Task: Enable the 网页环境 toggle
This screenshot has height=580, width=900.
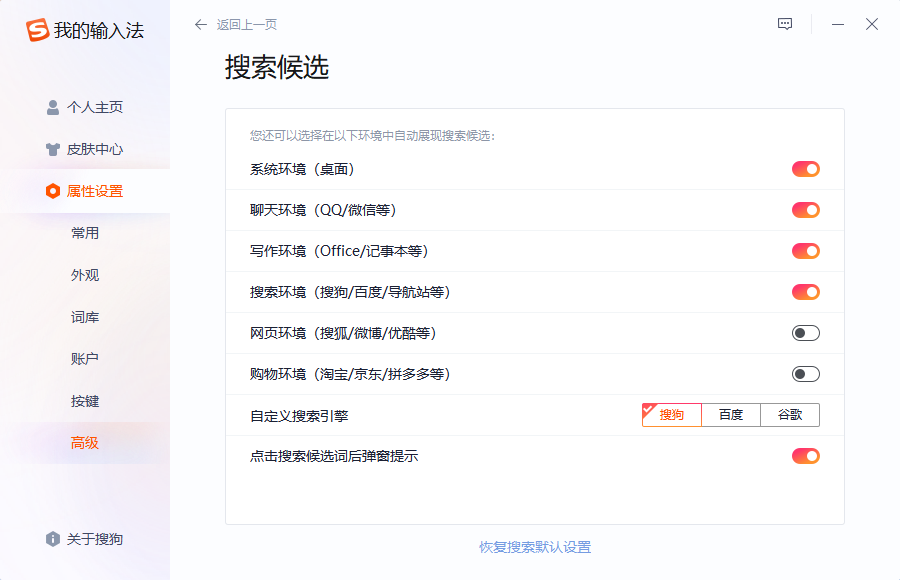Action: click(x=804, y=332)
